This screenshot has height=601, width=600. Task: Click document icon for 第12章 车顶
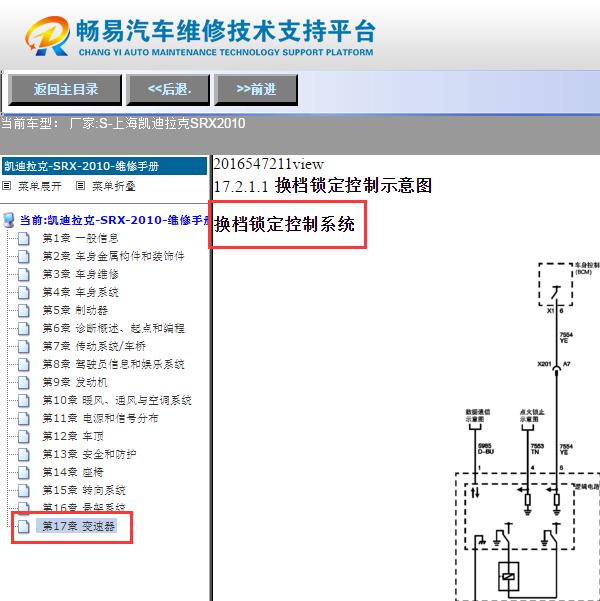[24, 437]
